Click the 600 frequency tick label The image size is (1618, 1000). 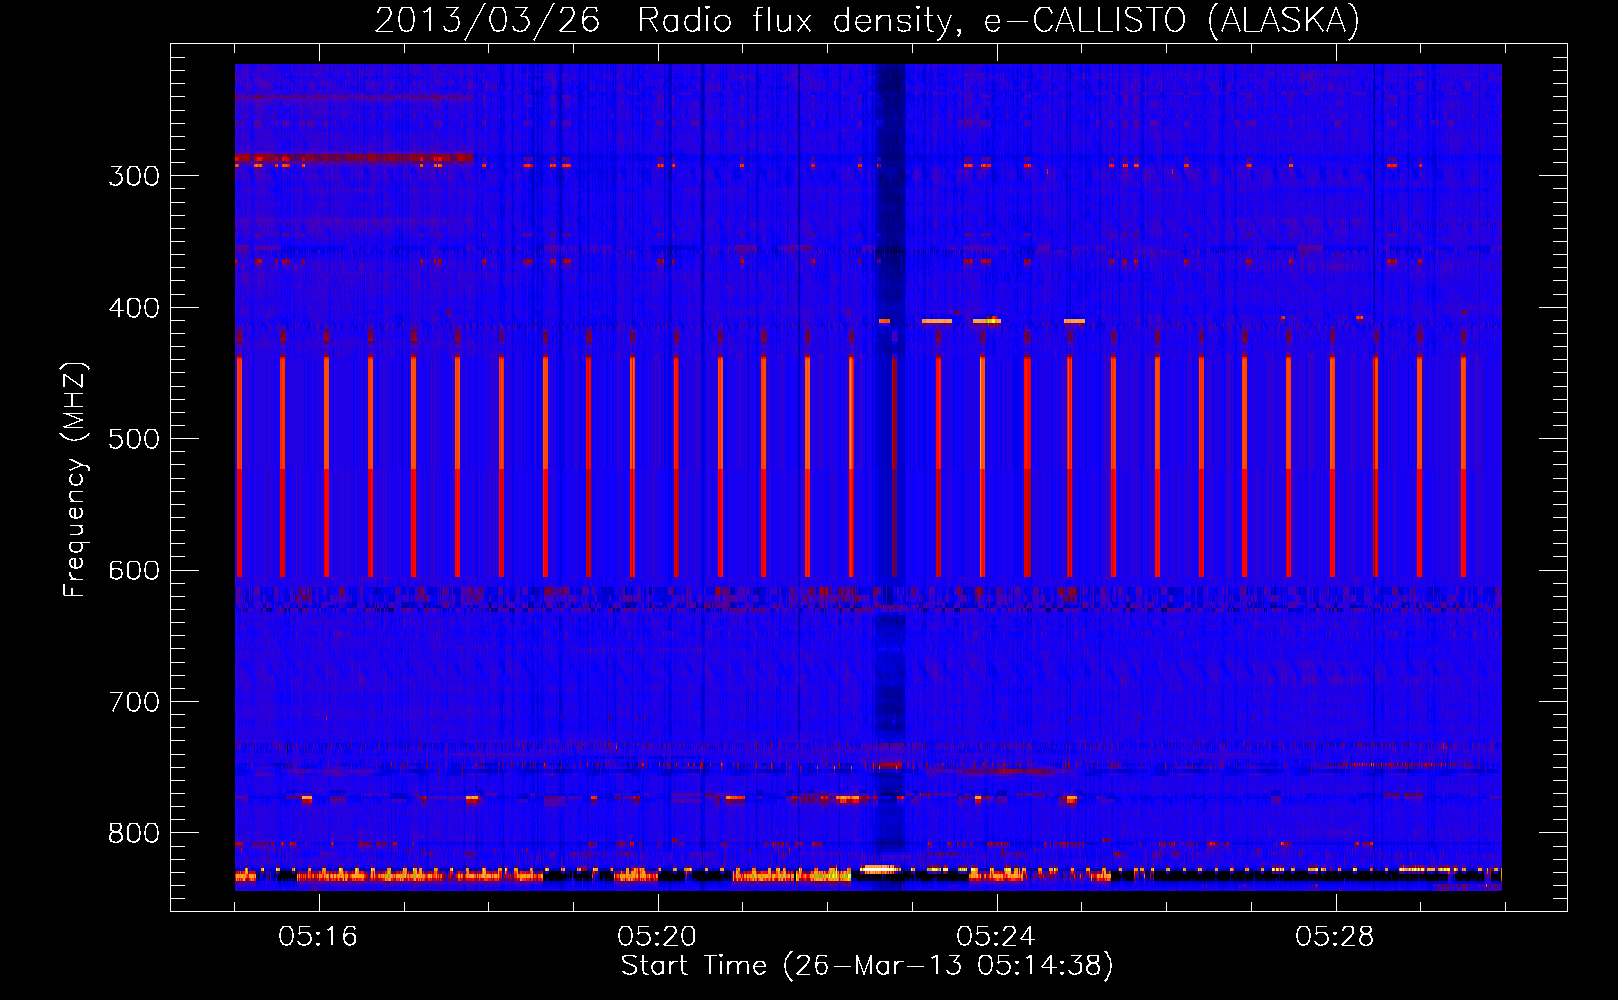click(x=134, y=571)
